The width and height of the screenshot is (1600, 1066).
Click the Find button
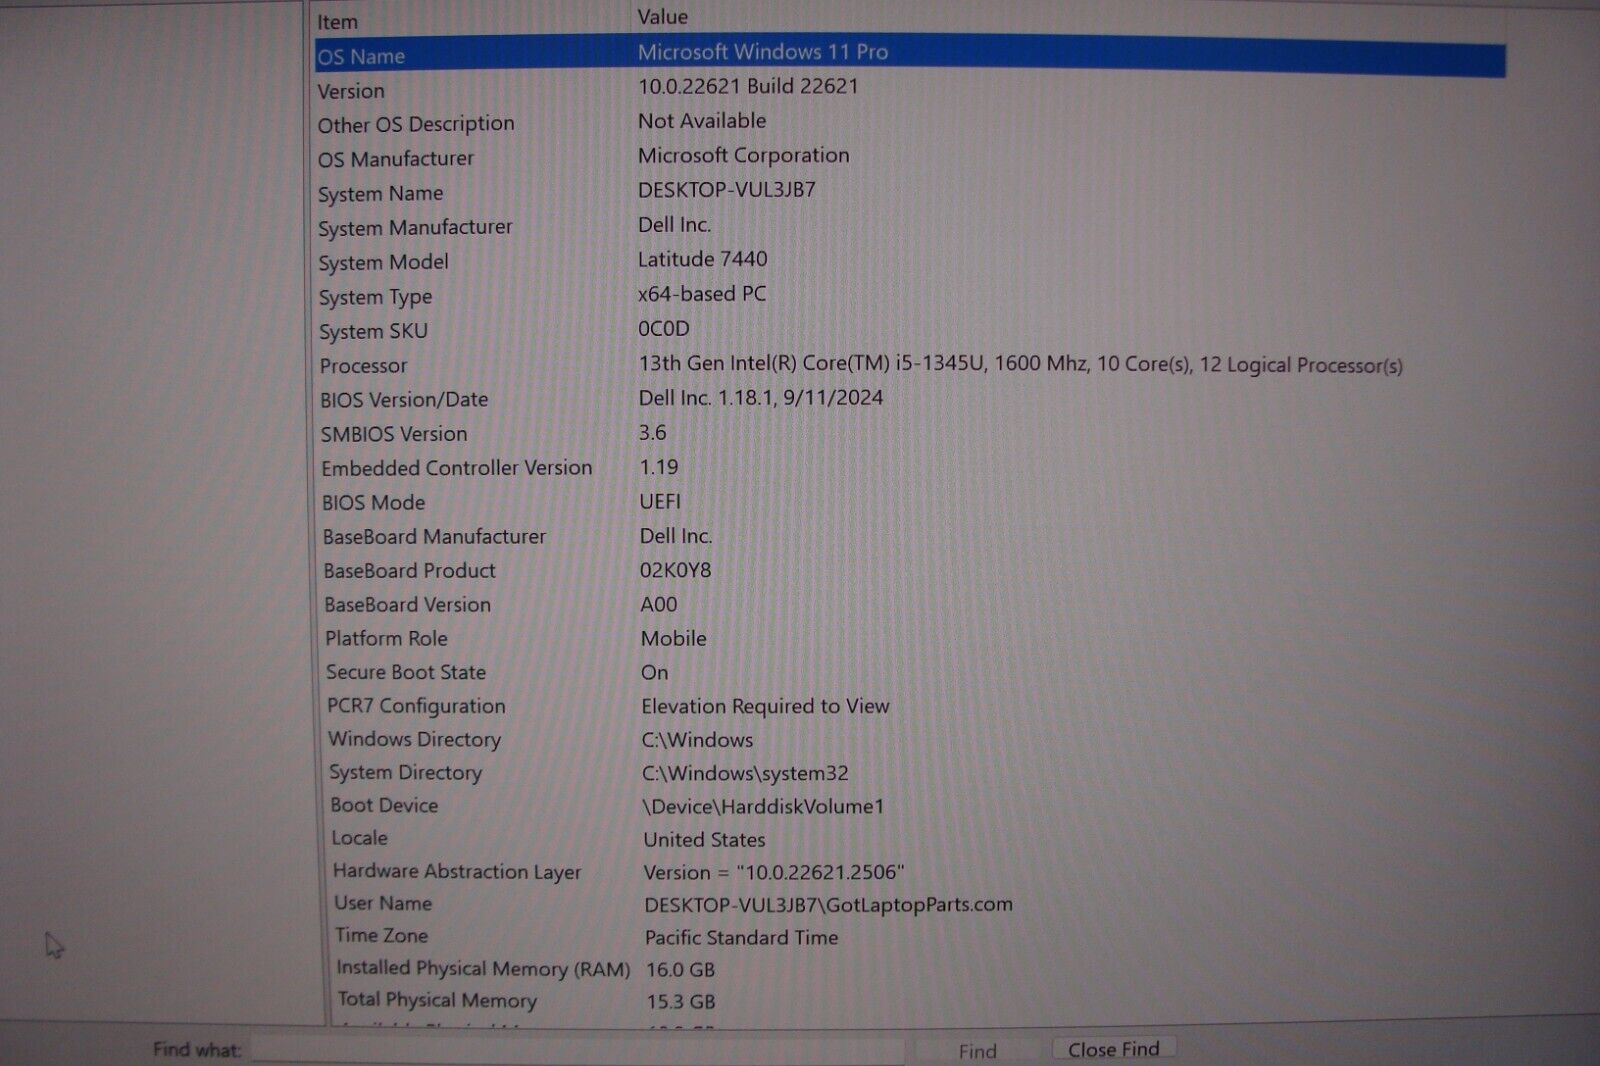pos(977,1051)
